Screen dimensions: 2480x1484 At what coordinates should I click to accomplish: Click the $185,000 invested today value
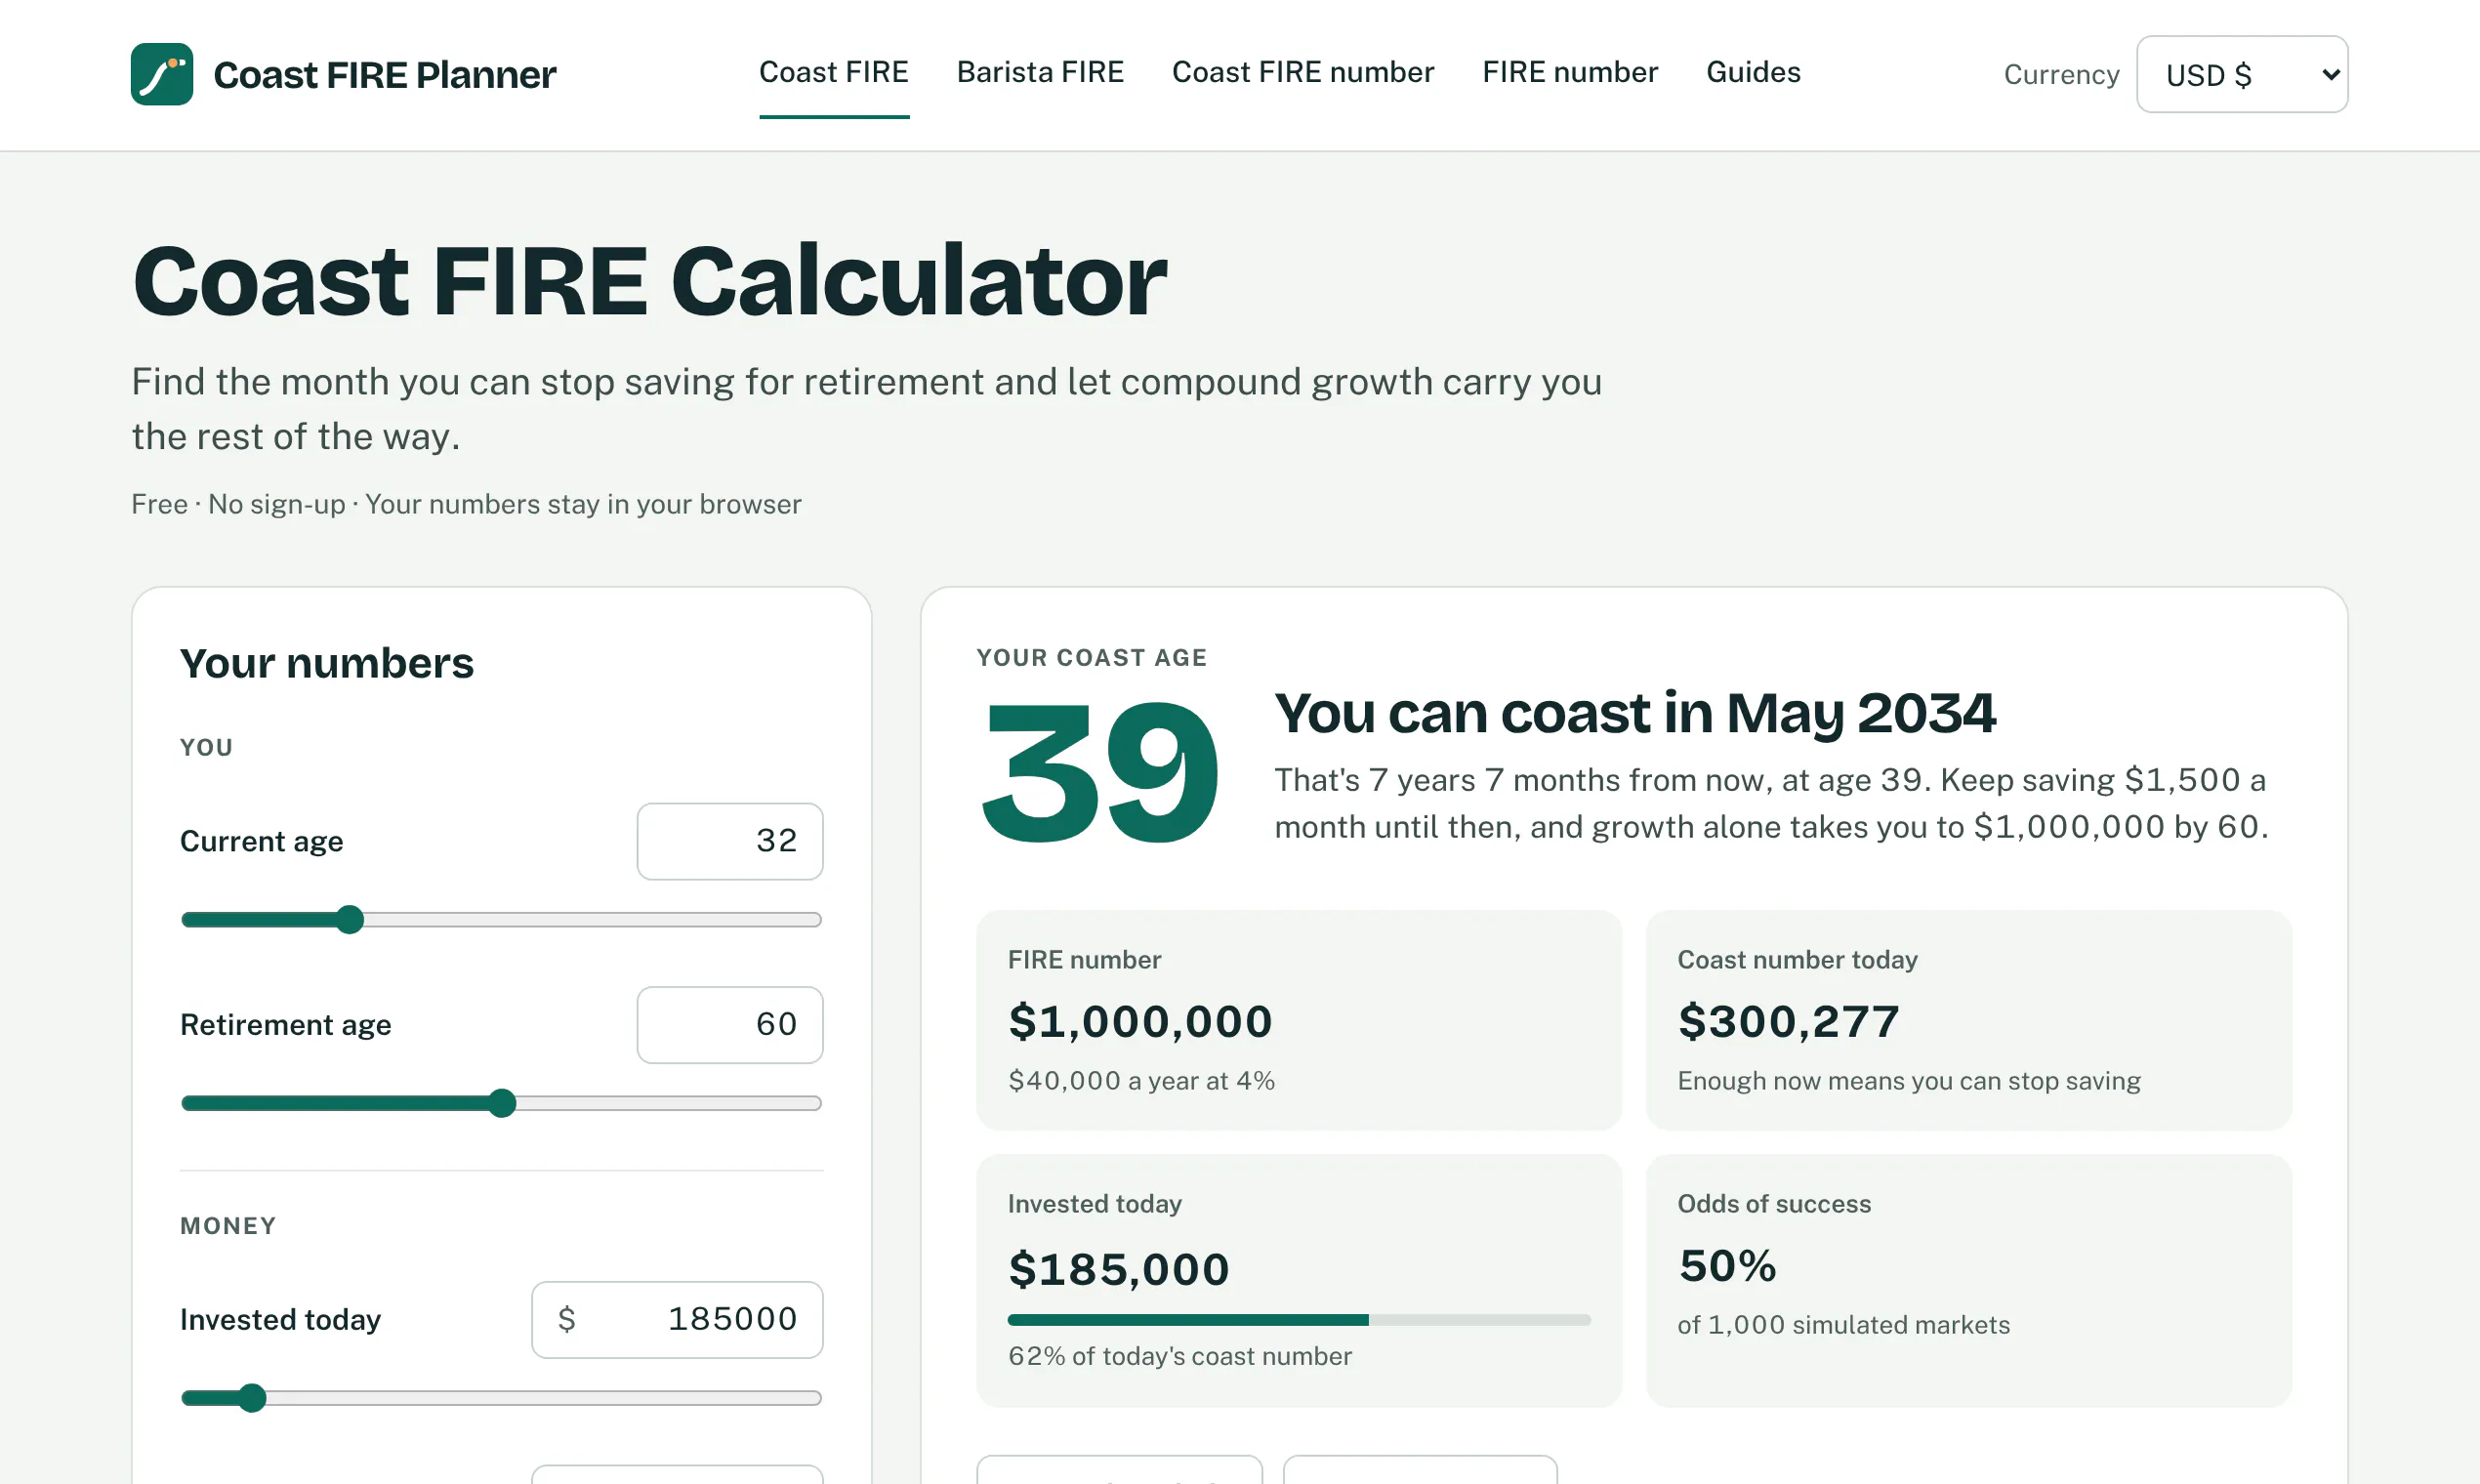click(x=1119, y=1269)
